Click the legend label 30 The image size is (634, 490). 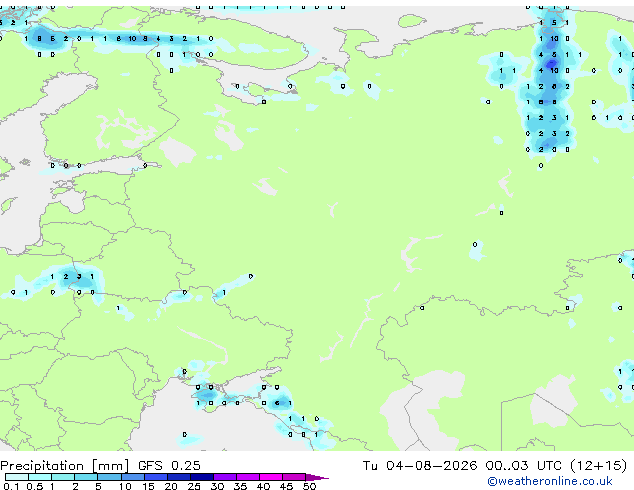click(217, 486)
